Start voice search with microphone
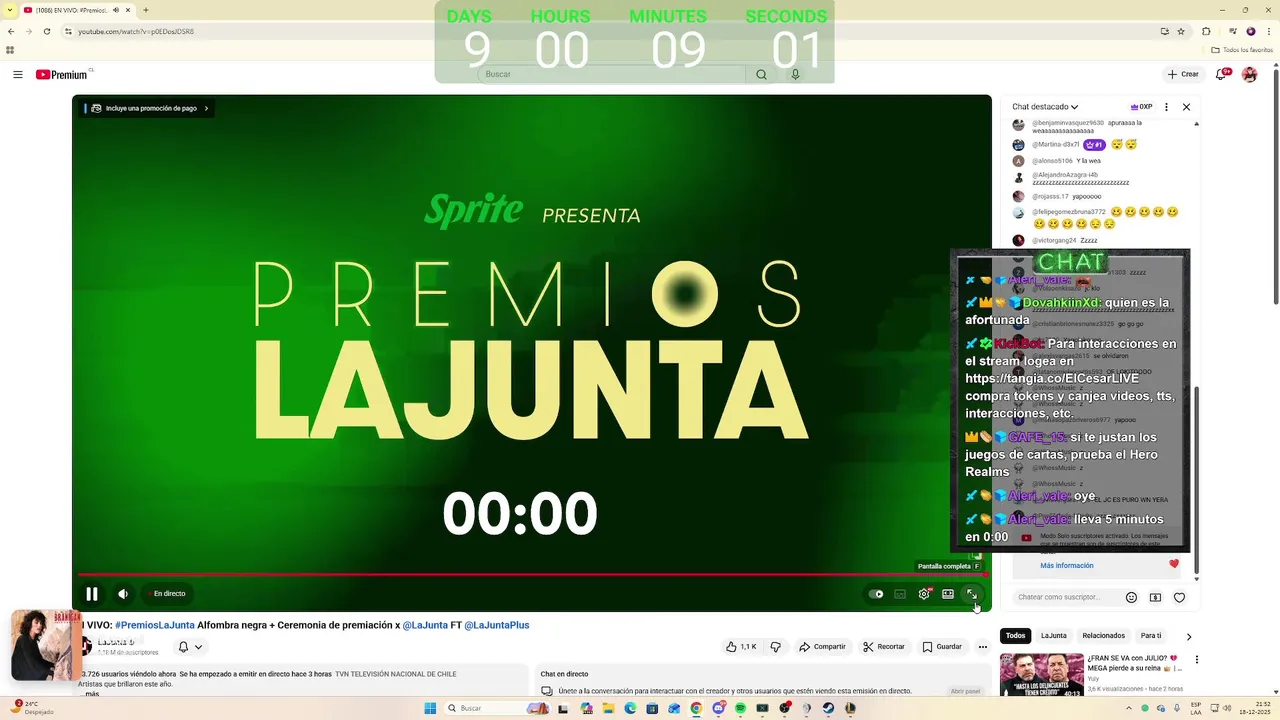 pos(796,74)
